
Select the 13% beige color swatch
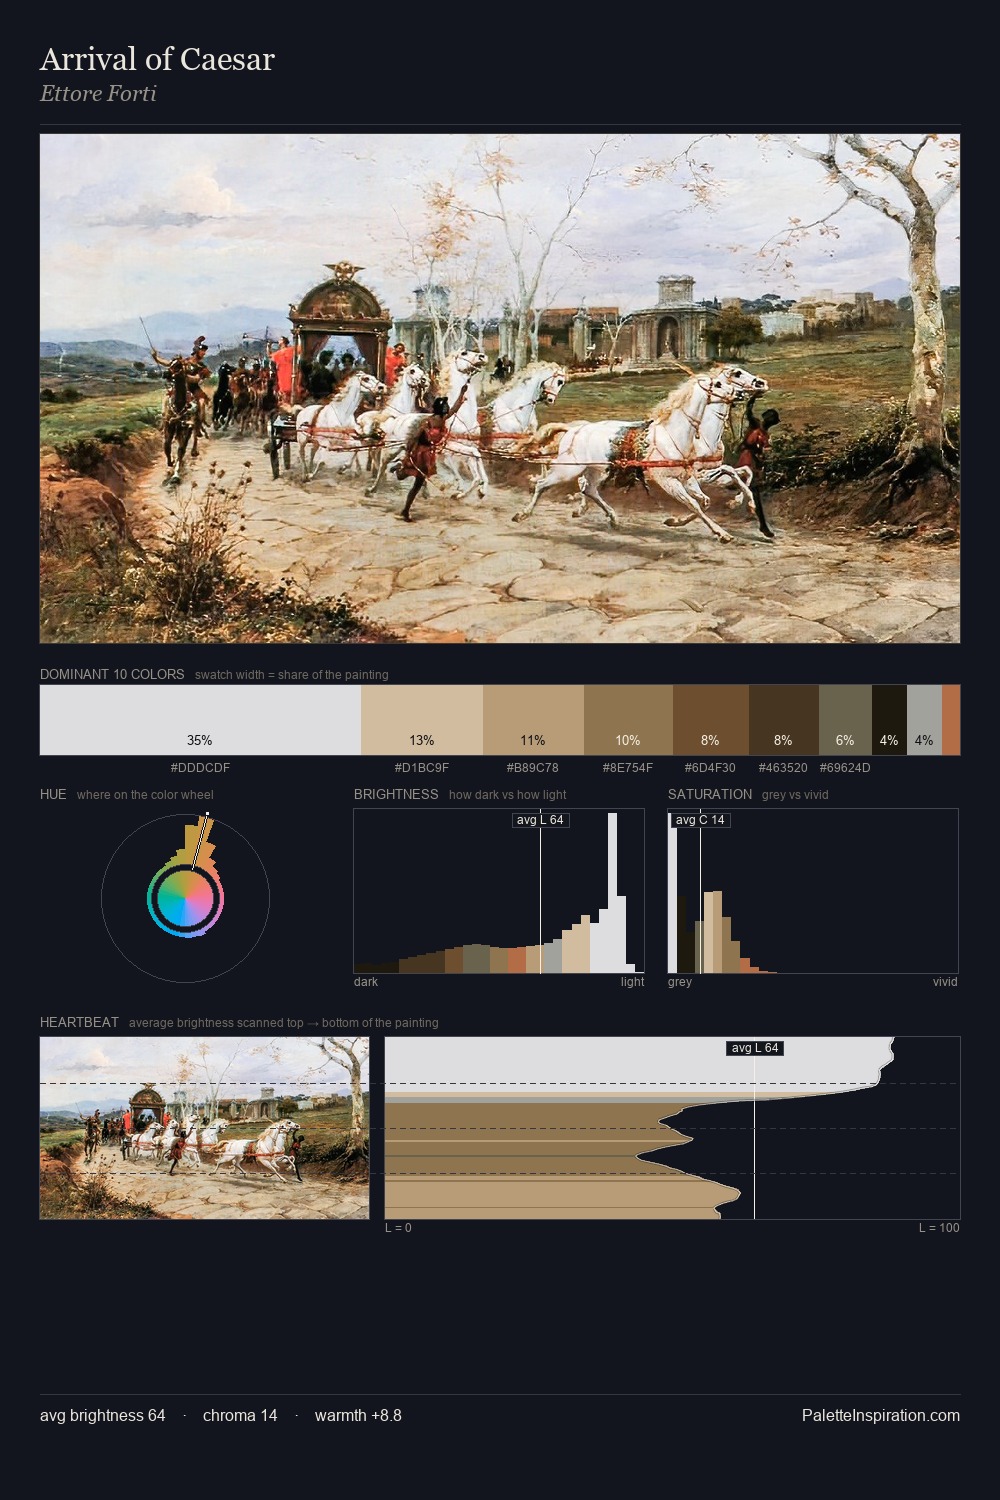point(422,720)
